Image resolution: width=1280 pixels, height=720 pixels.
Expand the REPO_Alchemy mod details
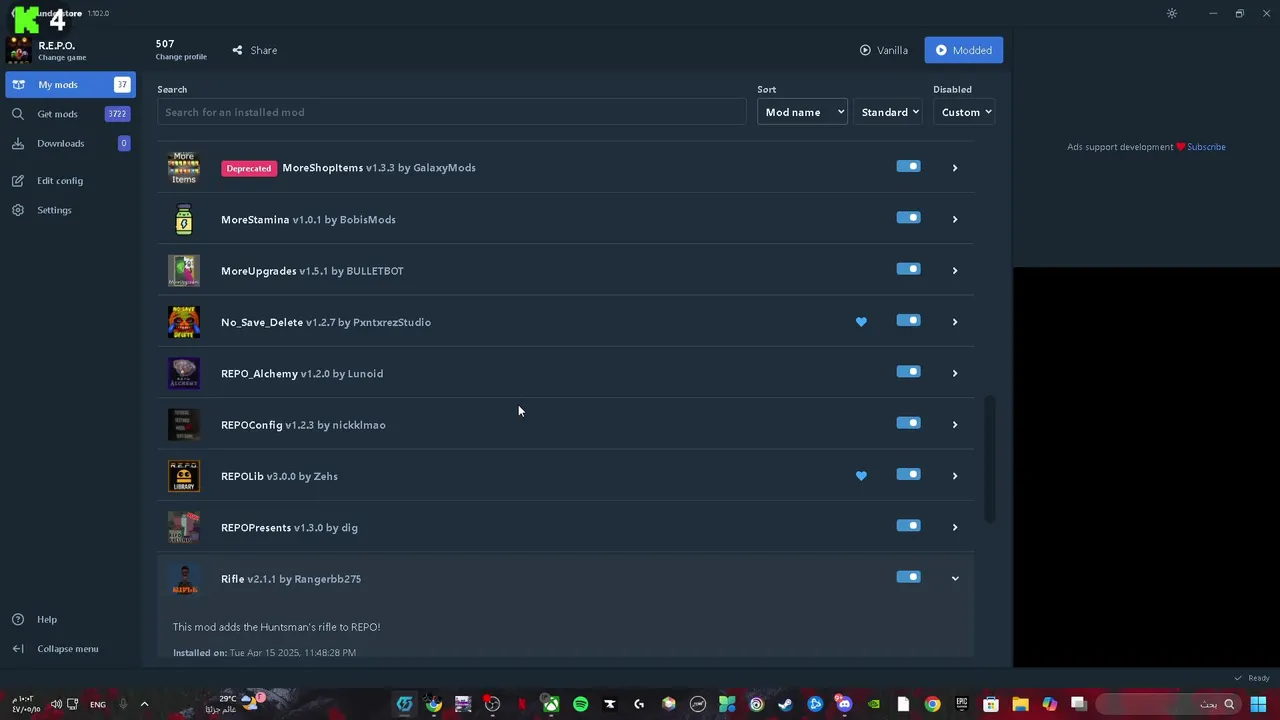[x=955, y=373]
